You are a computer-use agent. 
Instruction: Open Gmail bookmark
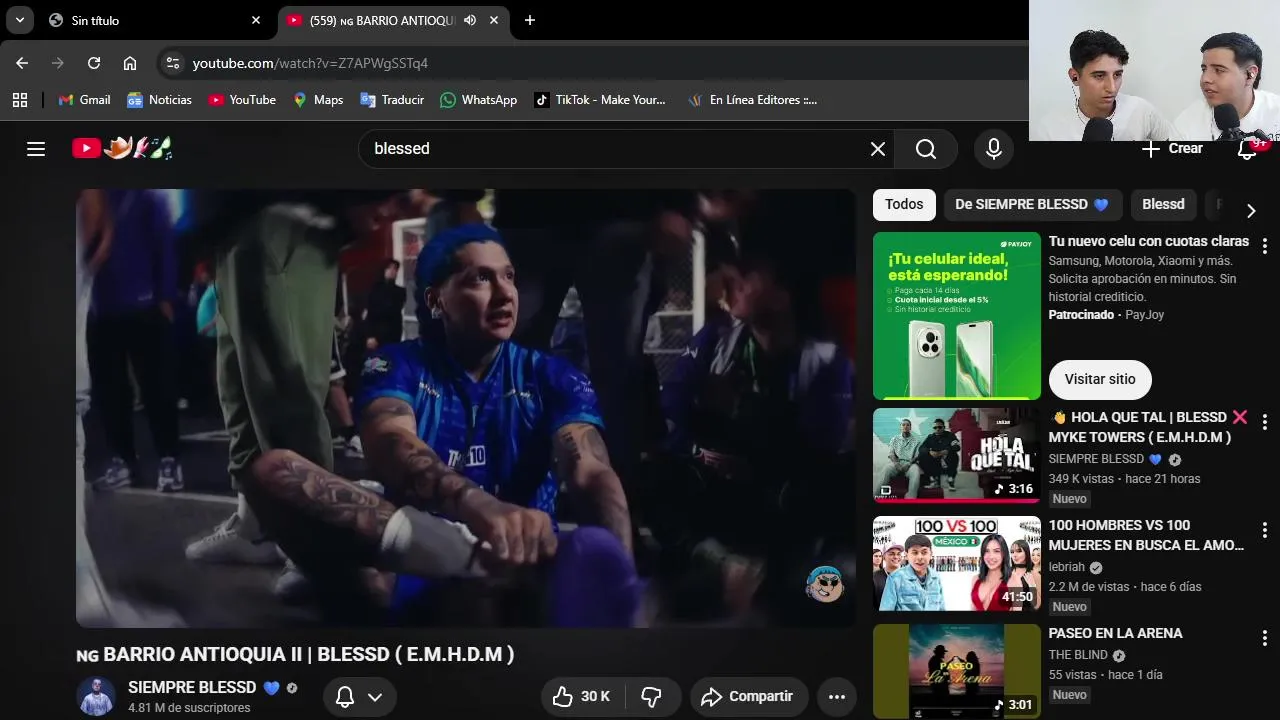[x=85, y=100]
